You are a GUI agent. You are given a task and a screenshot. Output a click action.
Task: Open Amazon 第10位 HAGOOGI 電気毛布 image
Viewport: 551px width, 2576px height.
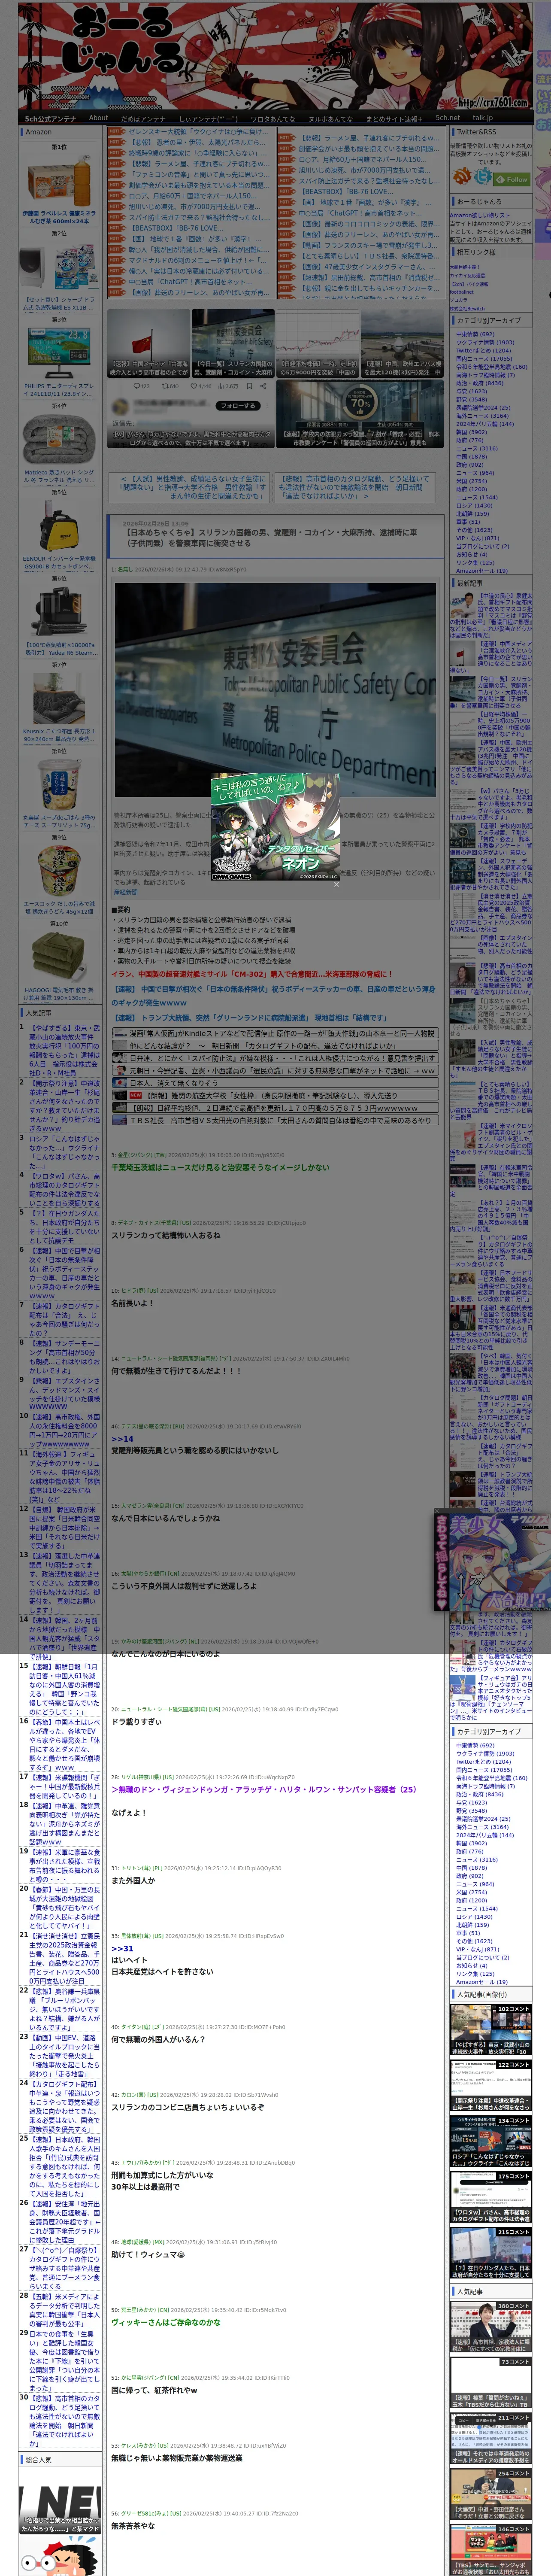[59, 956]
